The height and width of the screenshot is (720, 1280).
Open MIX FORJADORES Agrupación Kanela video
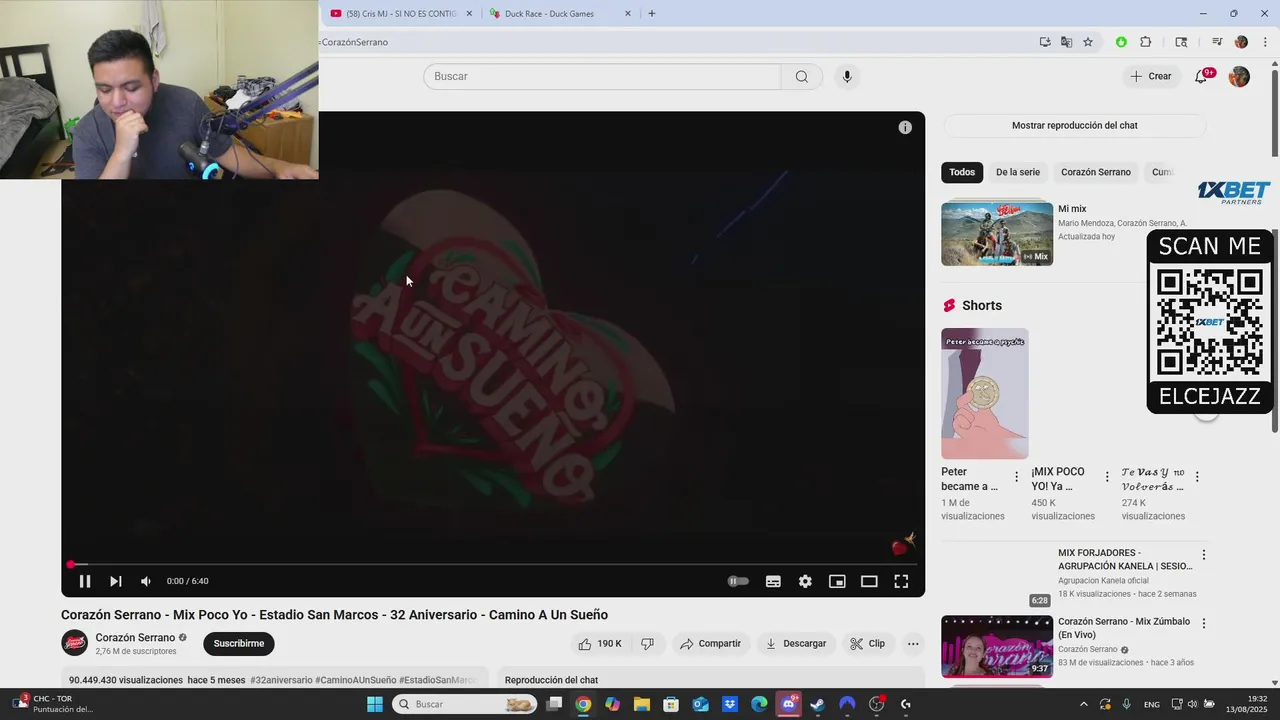pyautogui.click(x=1125, y=559)
